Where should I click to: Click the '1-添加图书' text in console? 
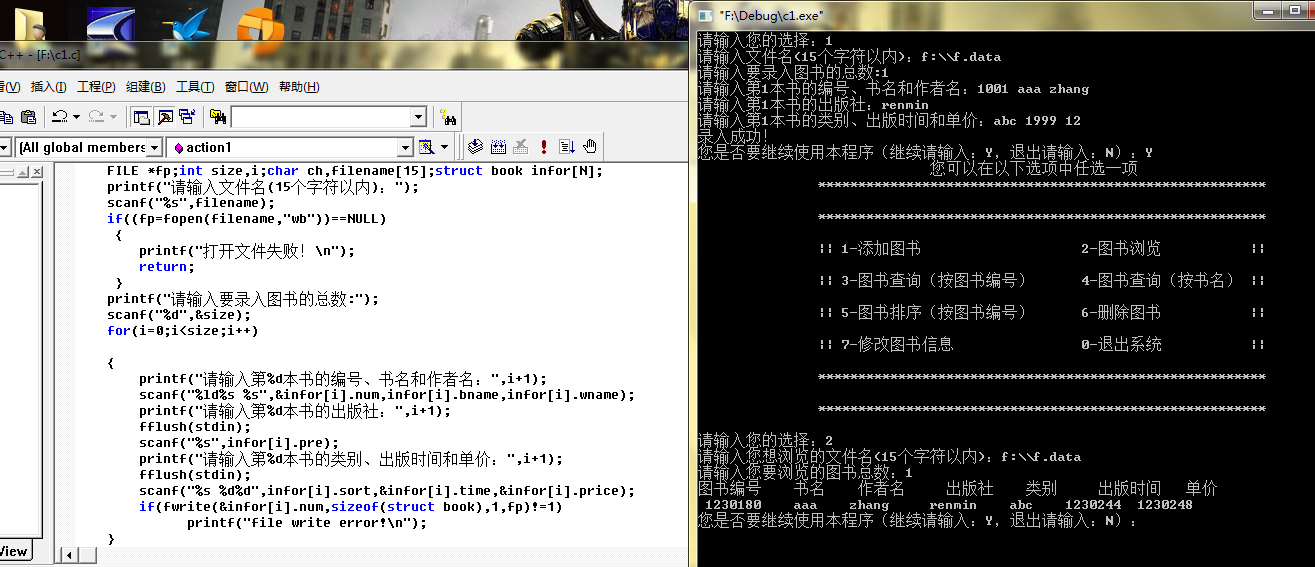pyautogui.click(x=880, y=249)
